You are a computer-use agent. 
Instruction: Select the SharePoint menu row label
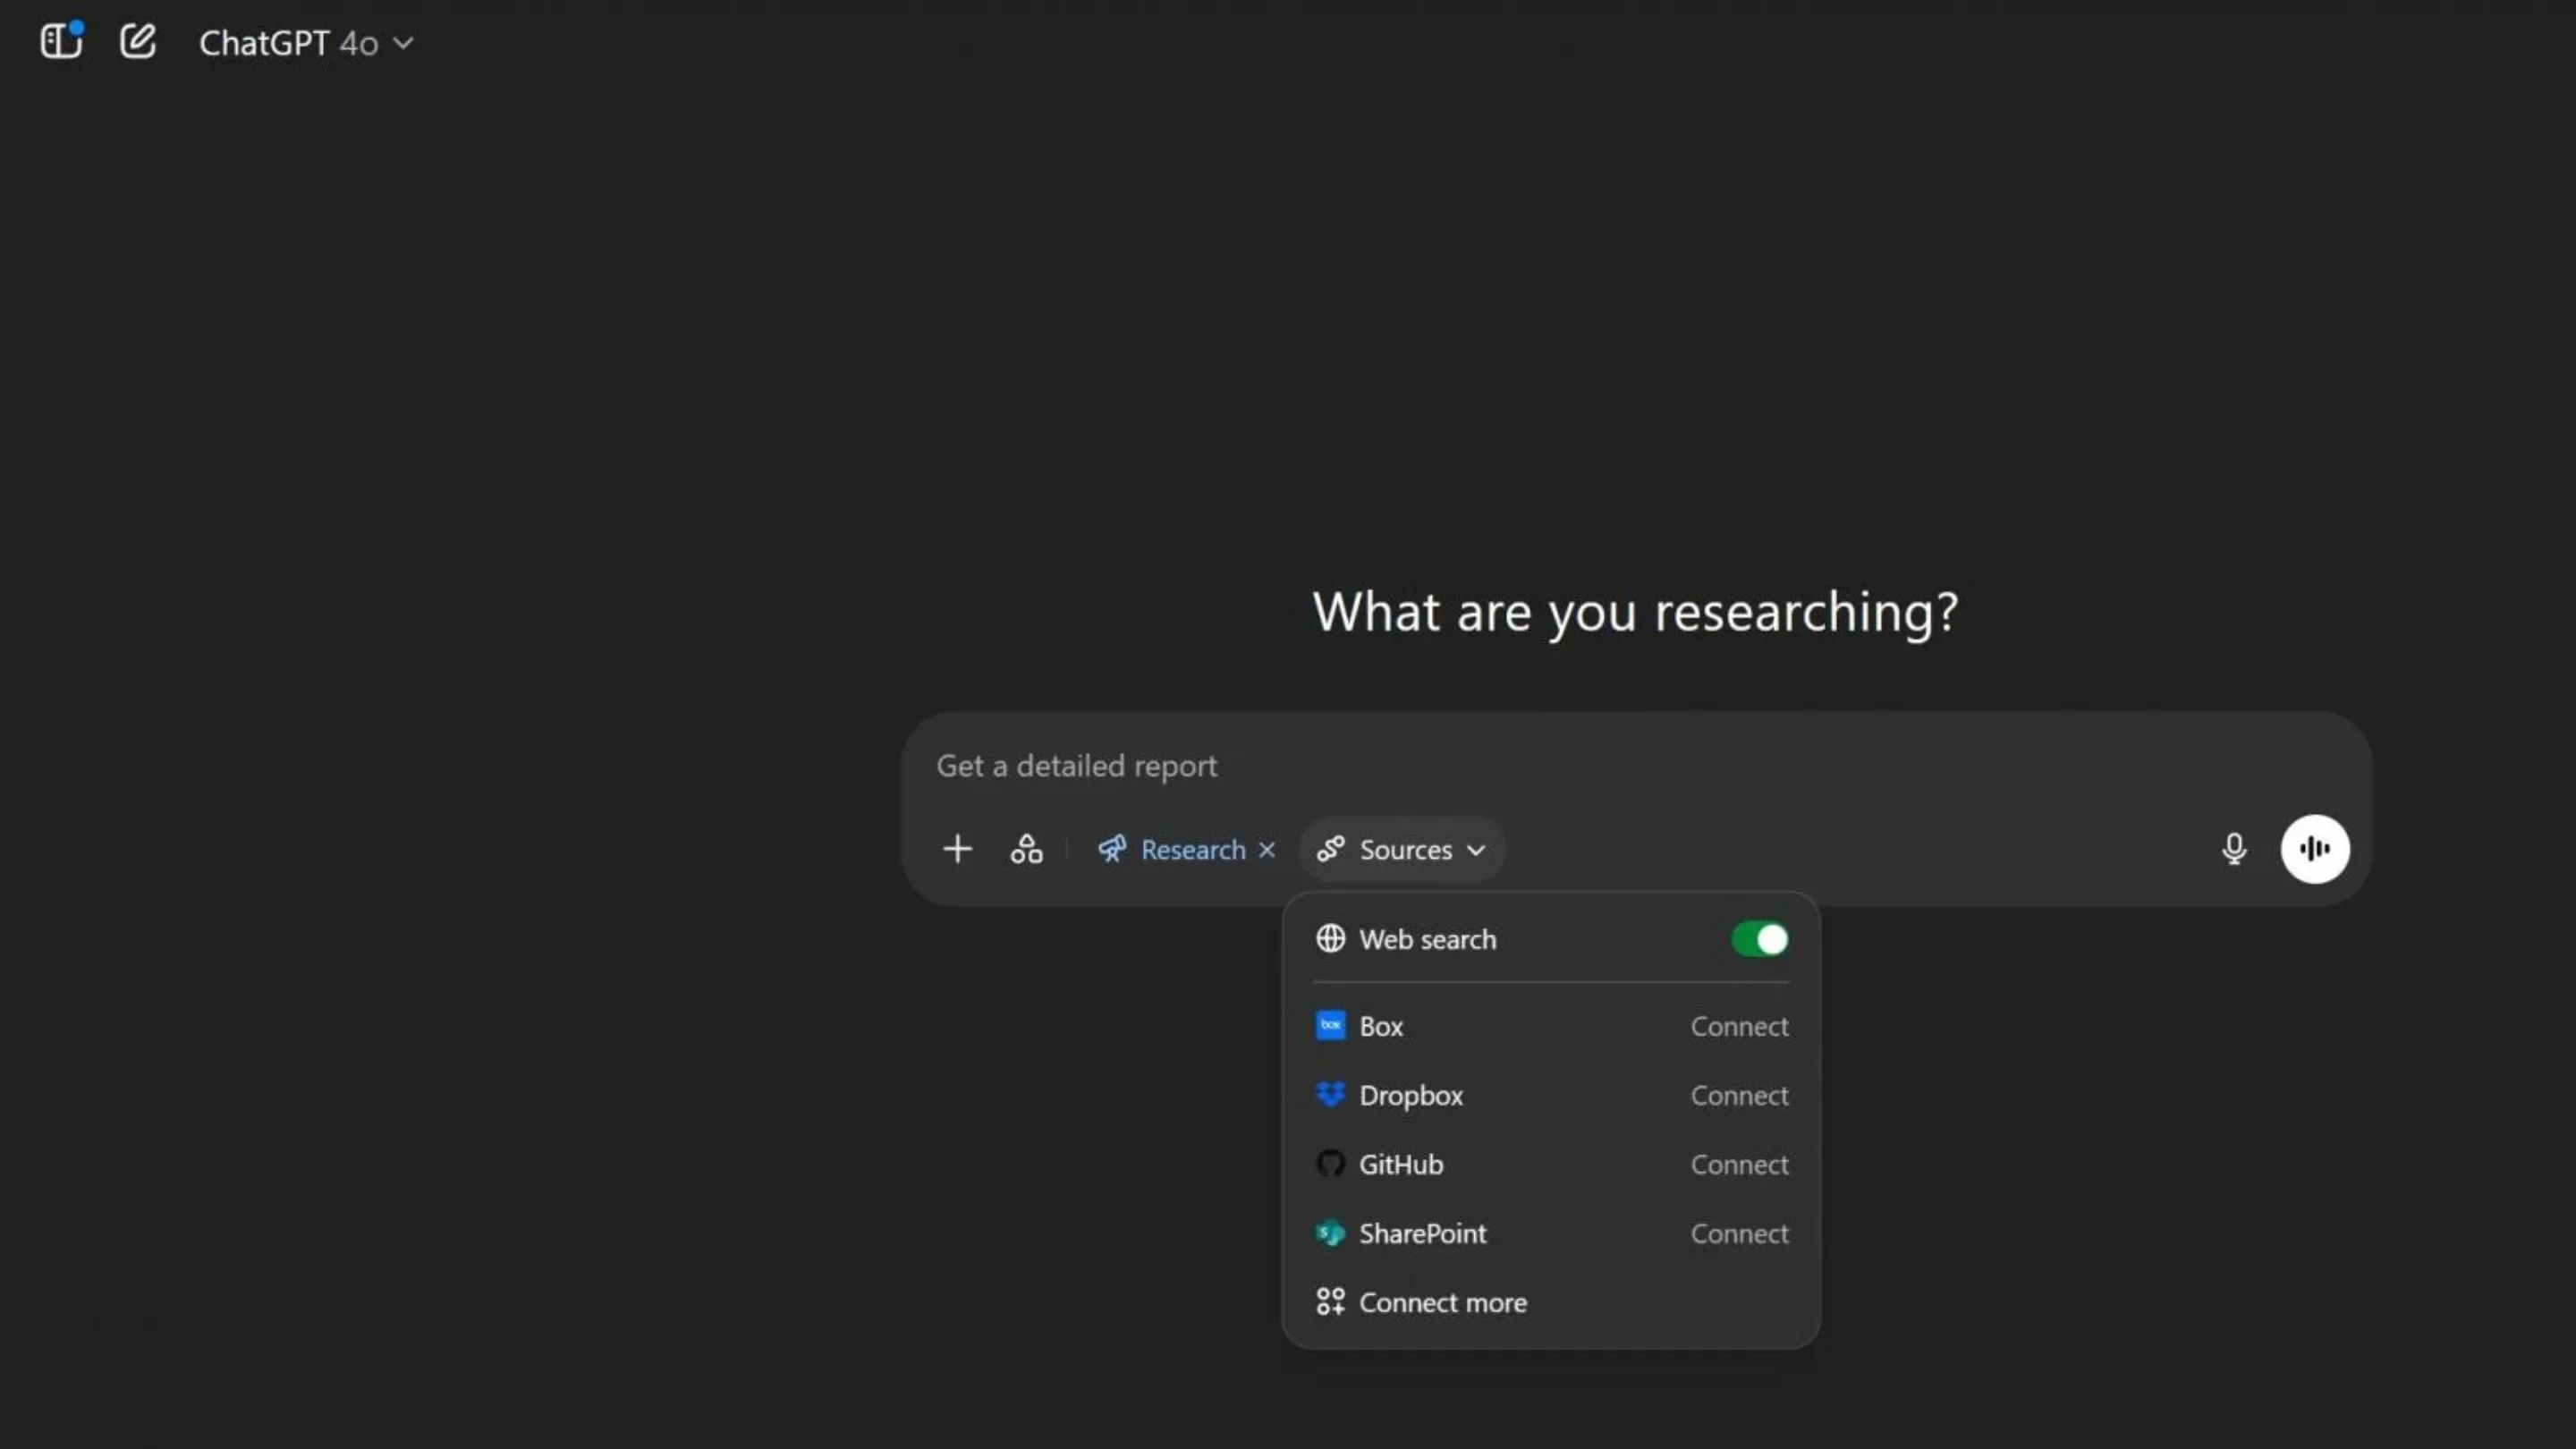(1423, 1233)
